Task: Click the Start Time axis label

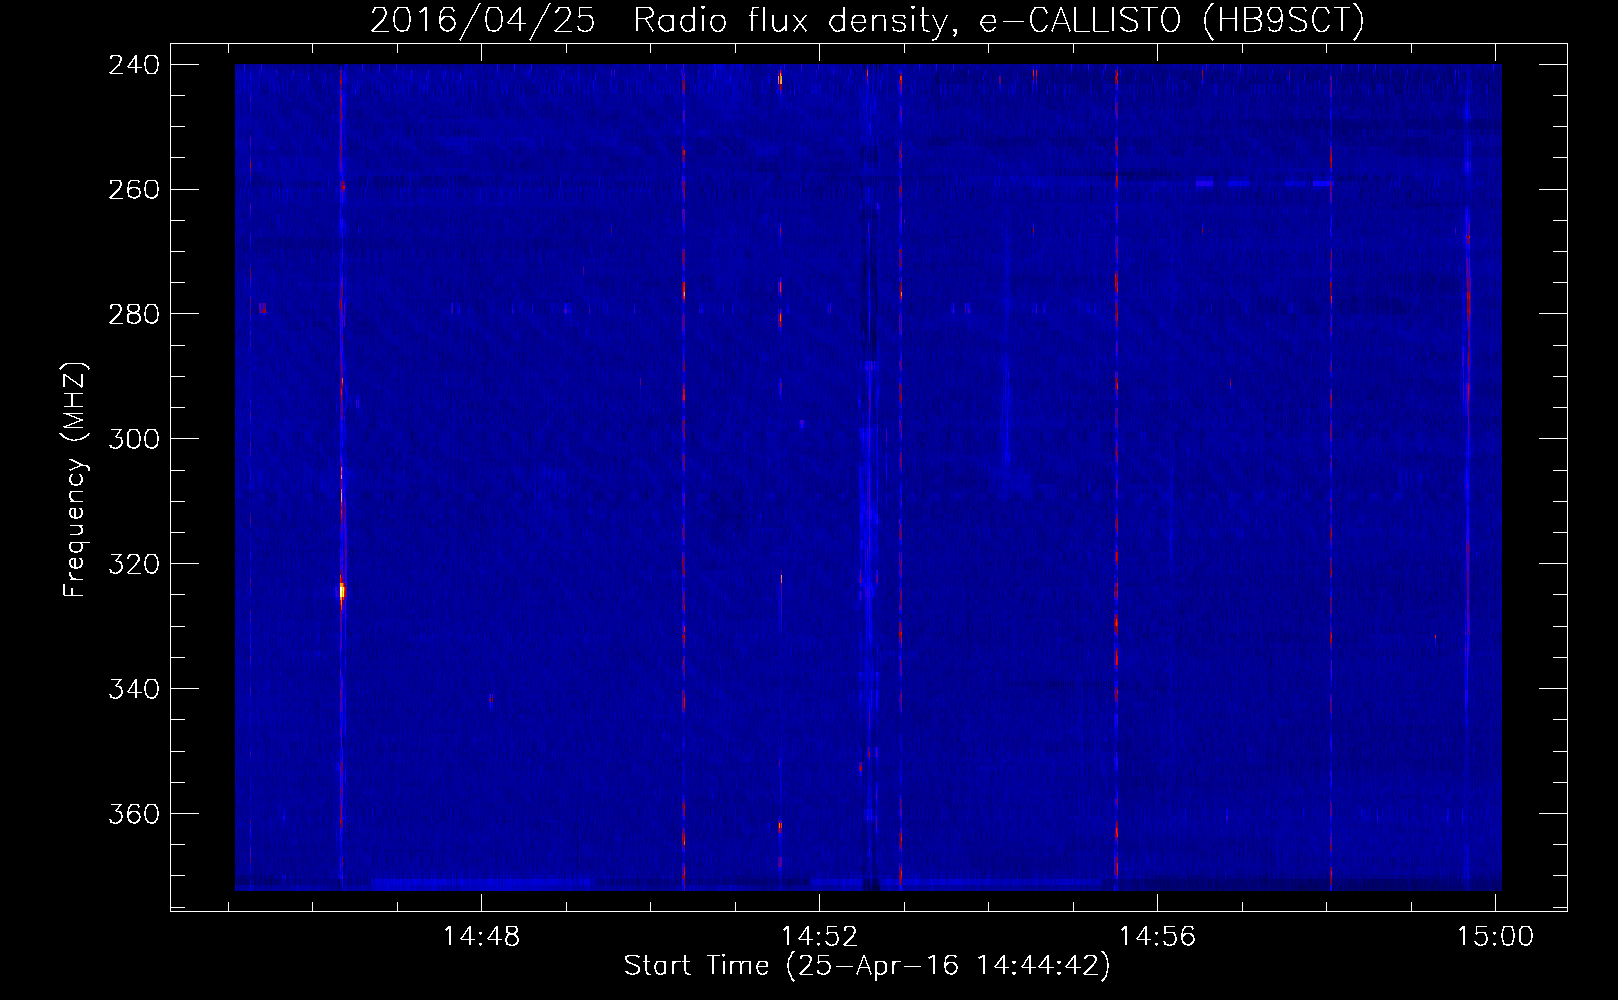Action: pos(867,966)
